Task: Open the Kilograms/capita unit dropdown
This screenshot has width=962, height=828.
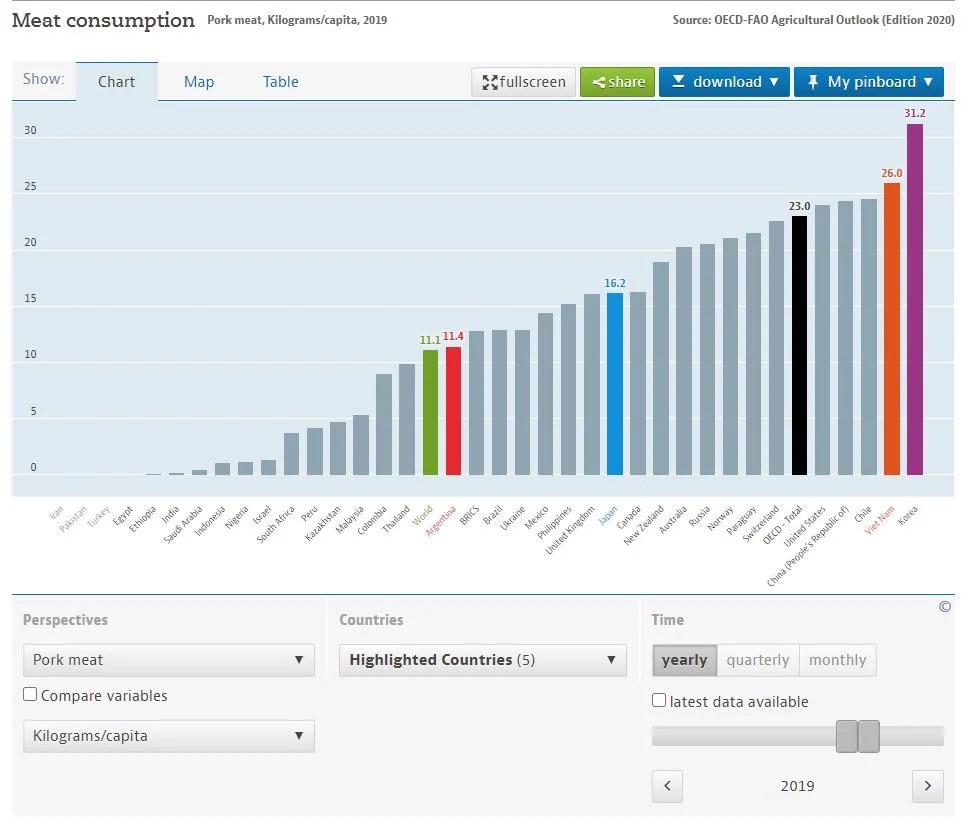Action: [168, 736]
